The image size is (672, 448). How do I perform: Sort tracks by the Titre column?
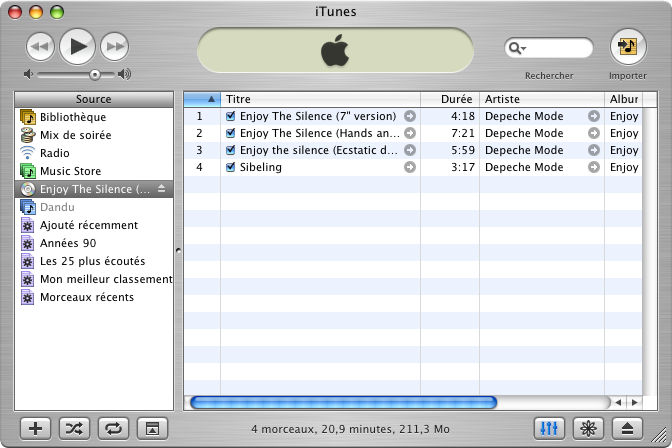(321, 99)
